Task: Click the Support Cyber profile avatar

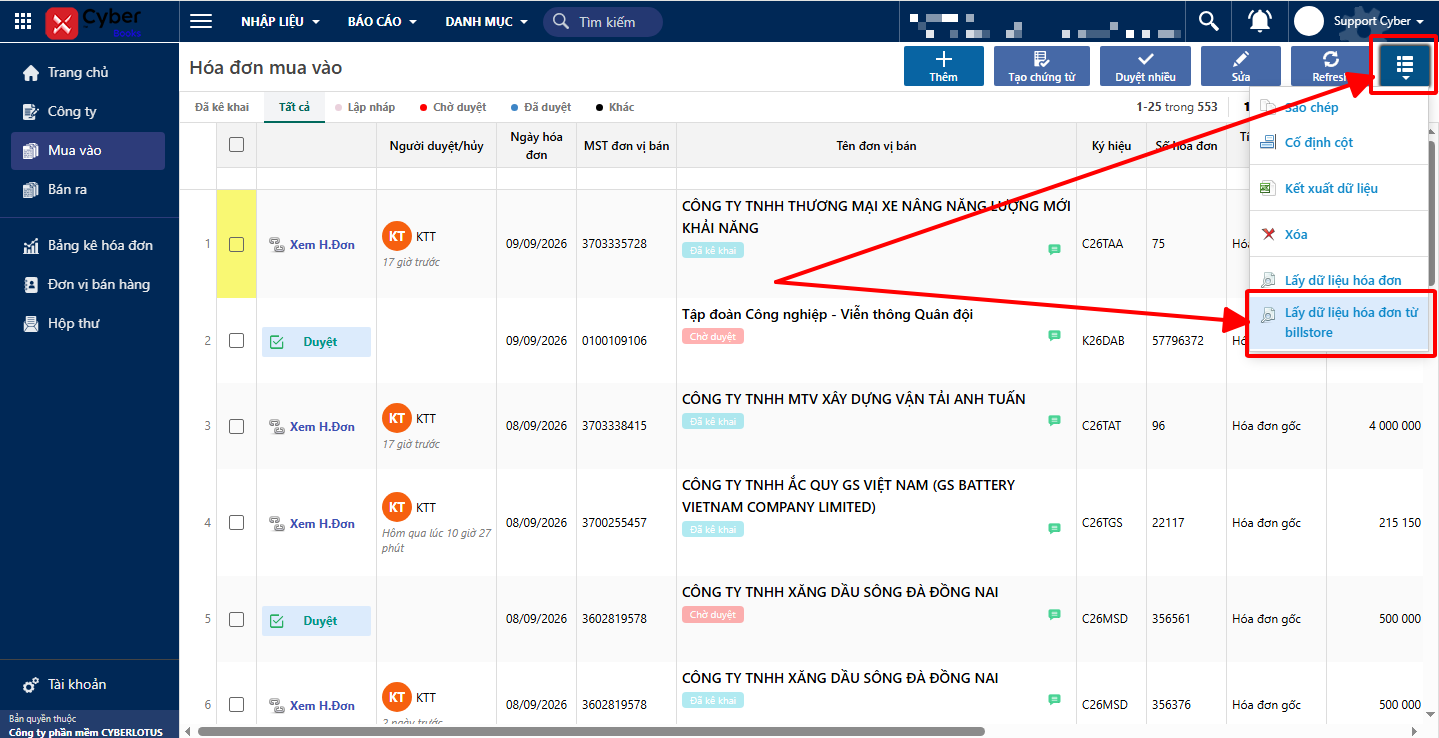Action: [x=1309, y=21]
